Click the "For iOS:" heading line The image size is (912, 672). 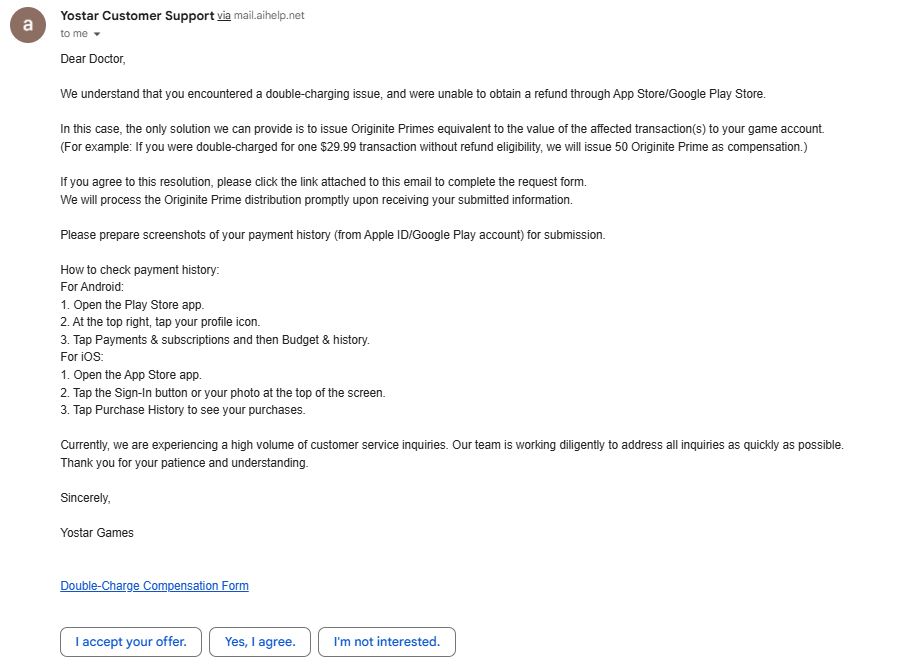click(x=82, y=357)
